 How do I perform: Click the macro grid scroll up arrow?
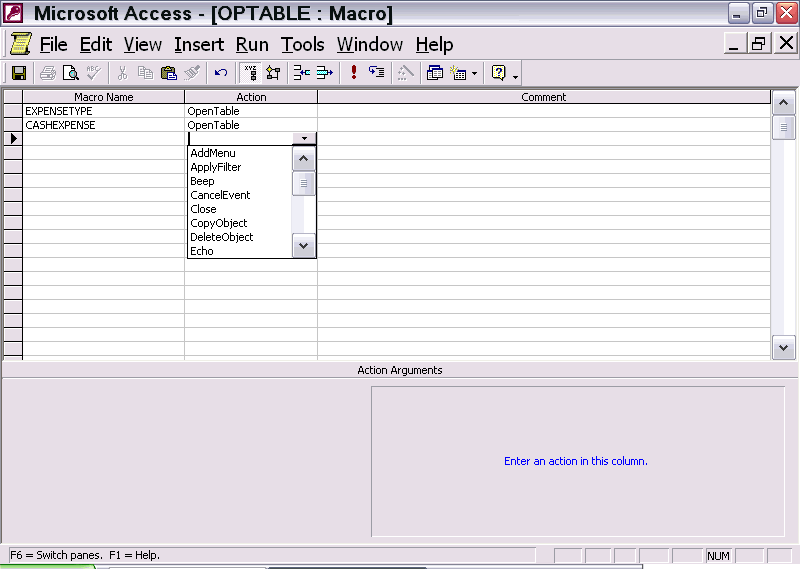pos(784,103)
